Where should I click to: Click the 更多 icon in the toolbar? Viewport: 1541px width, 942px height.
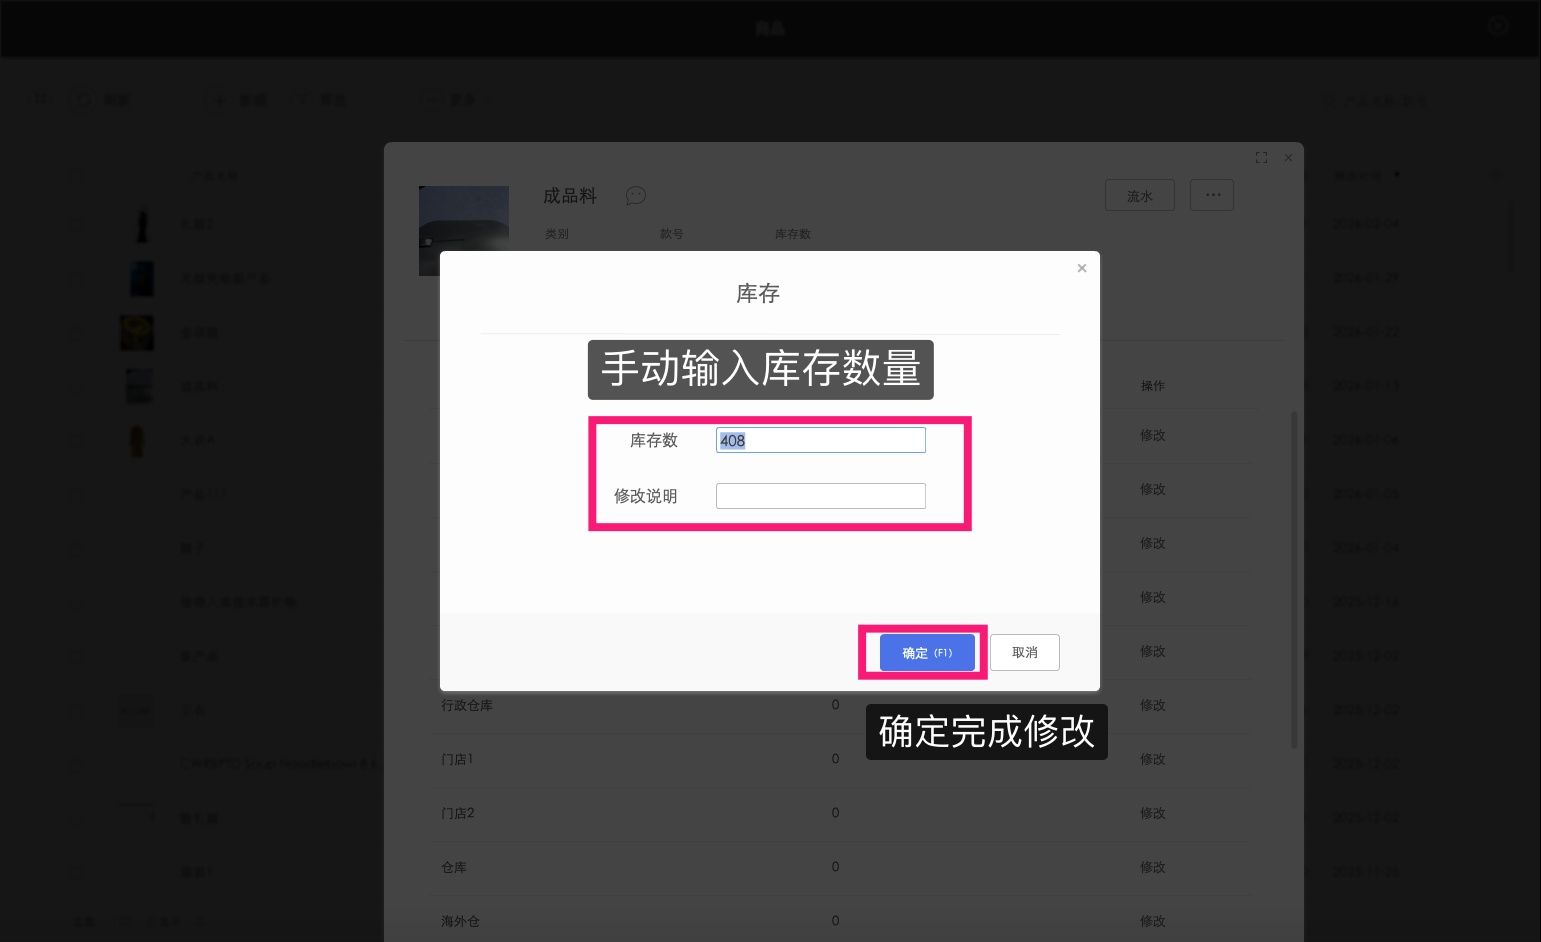pos(432,100)
